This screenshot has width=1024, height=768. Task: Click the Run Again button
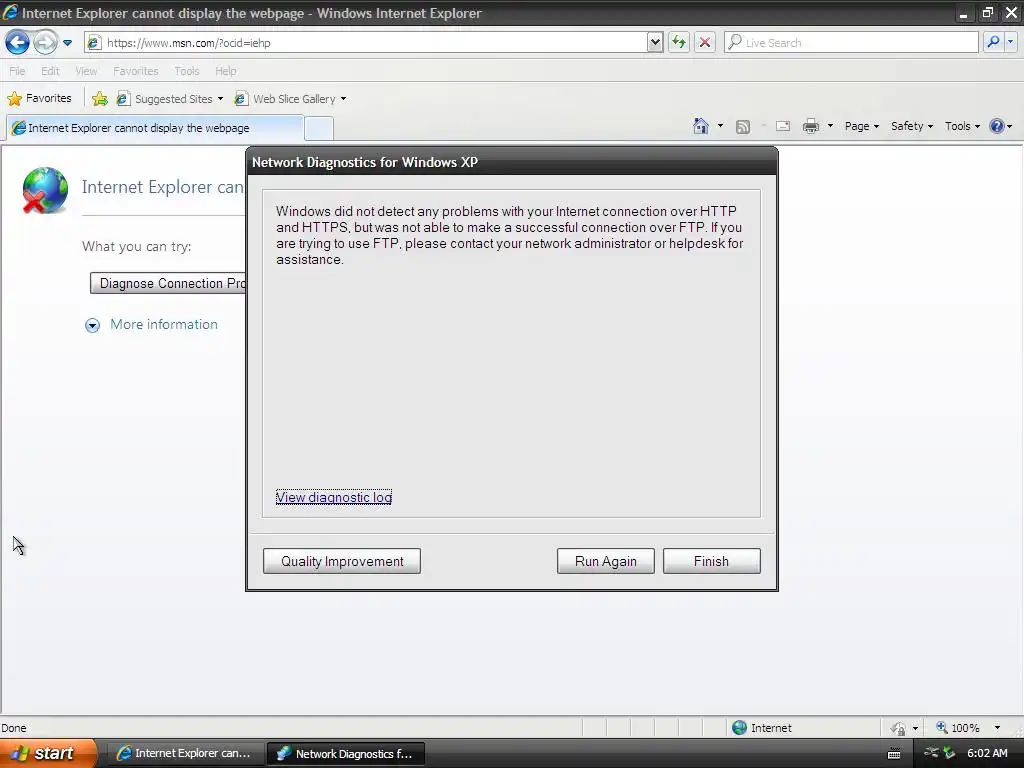[605, 561]
